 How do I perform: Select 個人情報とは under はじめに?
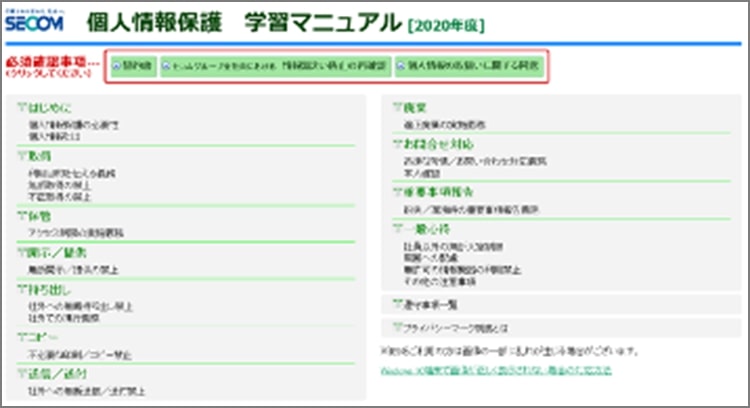[x=55, y=136]
